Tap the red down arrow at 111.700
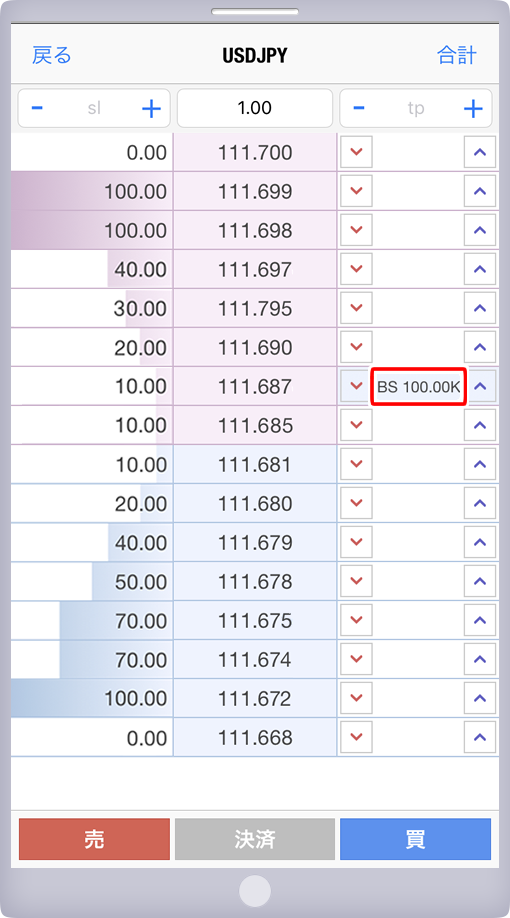510x918 pixels. pos(356,152)
